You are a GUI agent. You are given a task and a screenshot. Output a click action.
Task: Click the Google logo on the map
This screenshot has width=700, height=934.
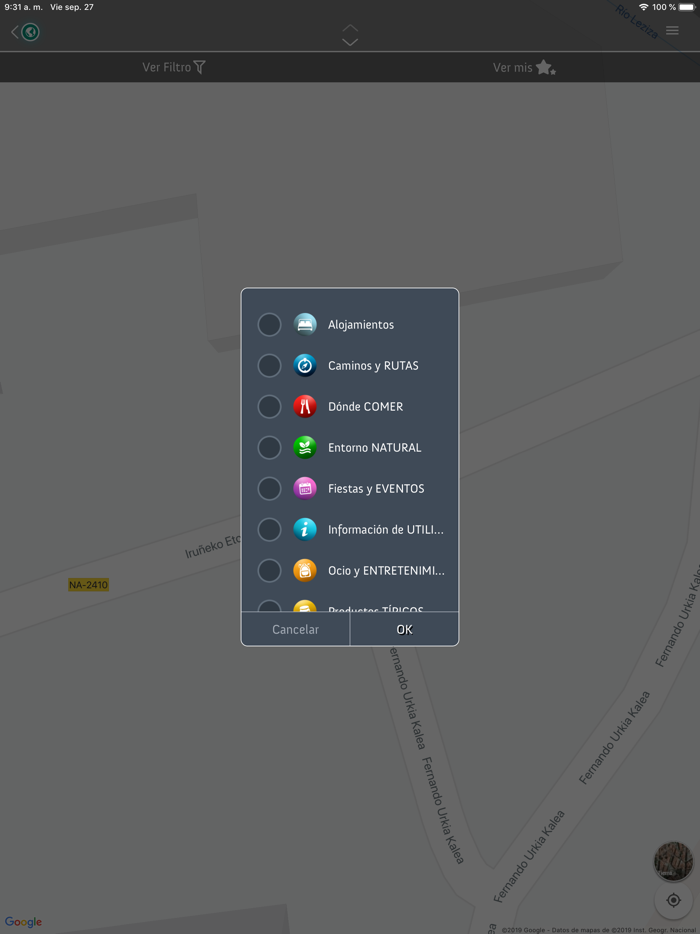click(x=23, y=922)
